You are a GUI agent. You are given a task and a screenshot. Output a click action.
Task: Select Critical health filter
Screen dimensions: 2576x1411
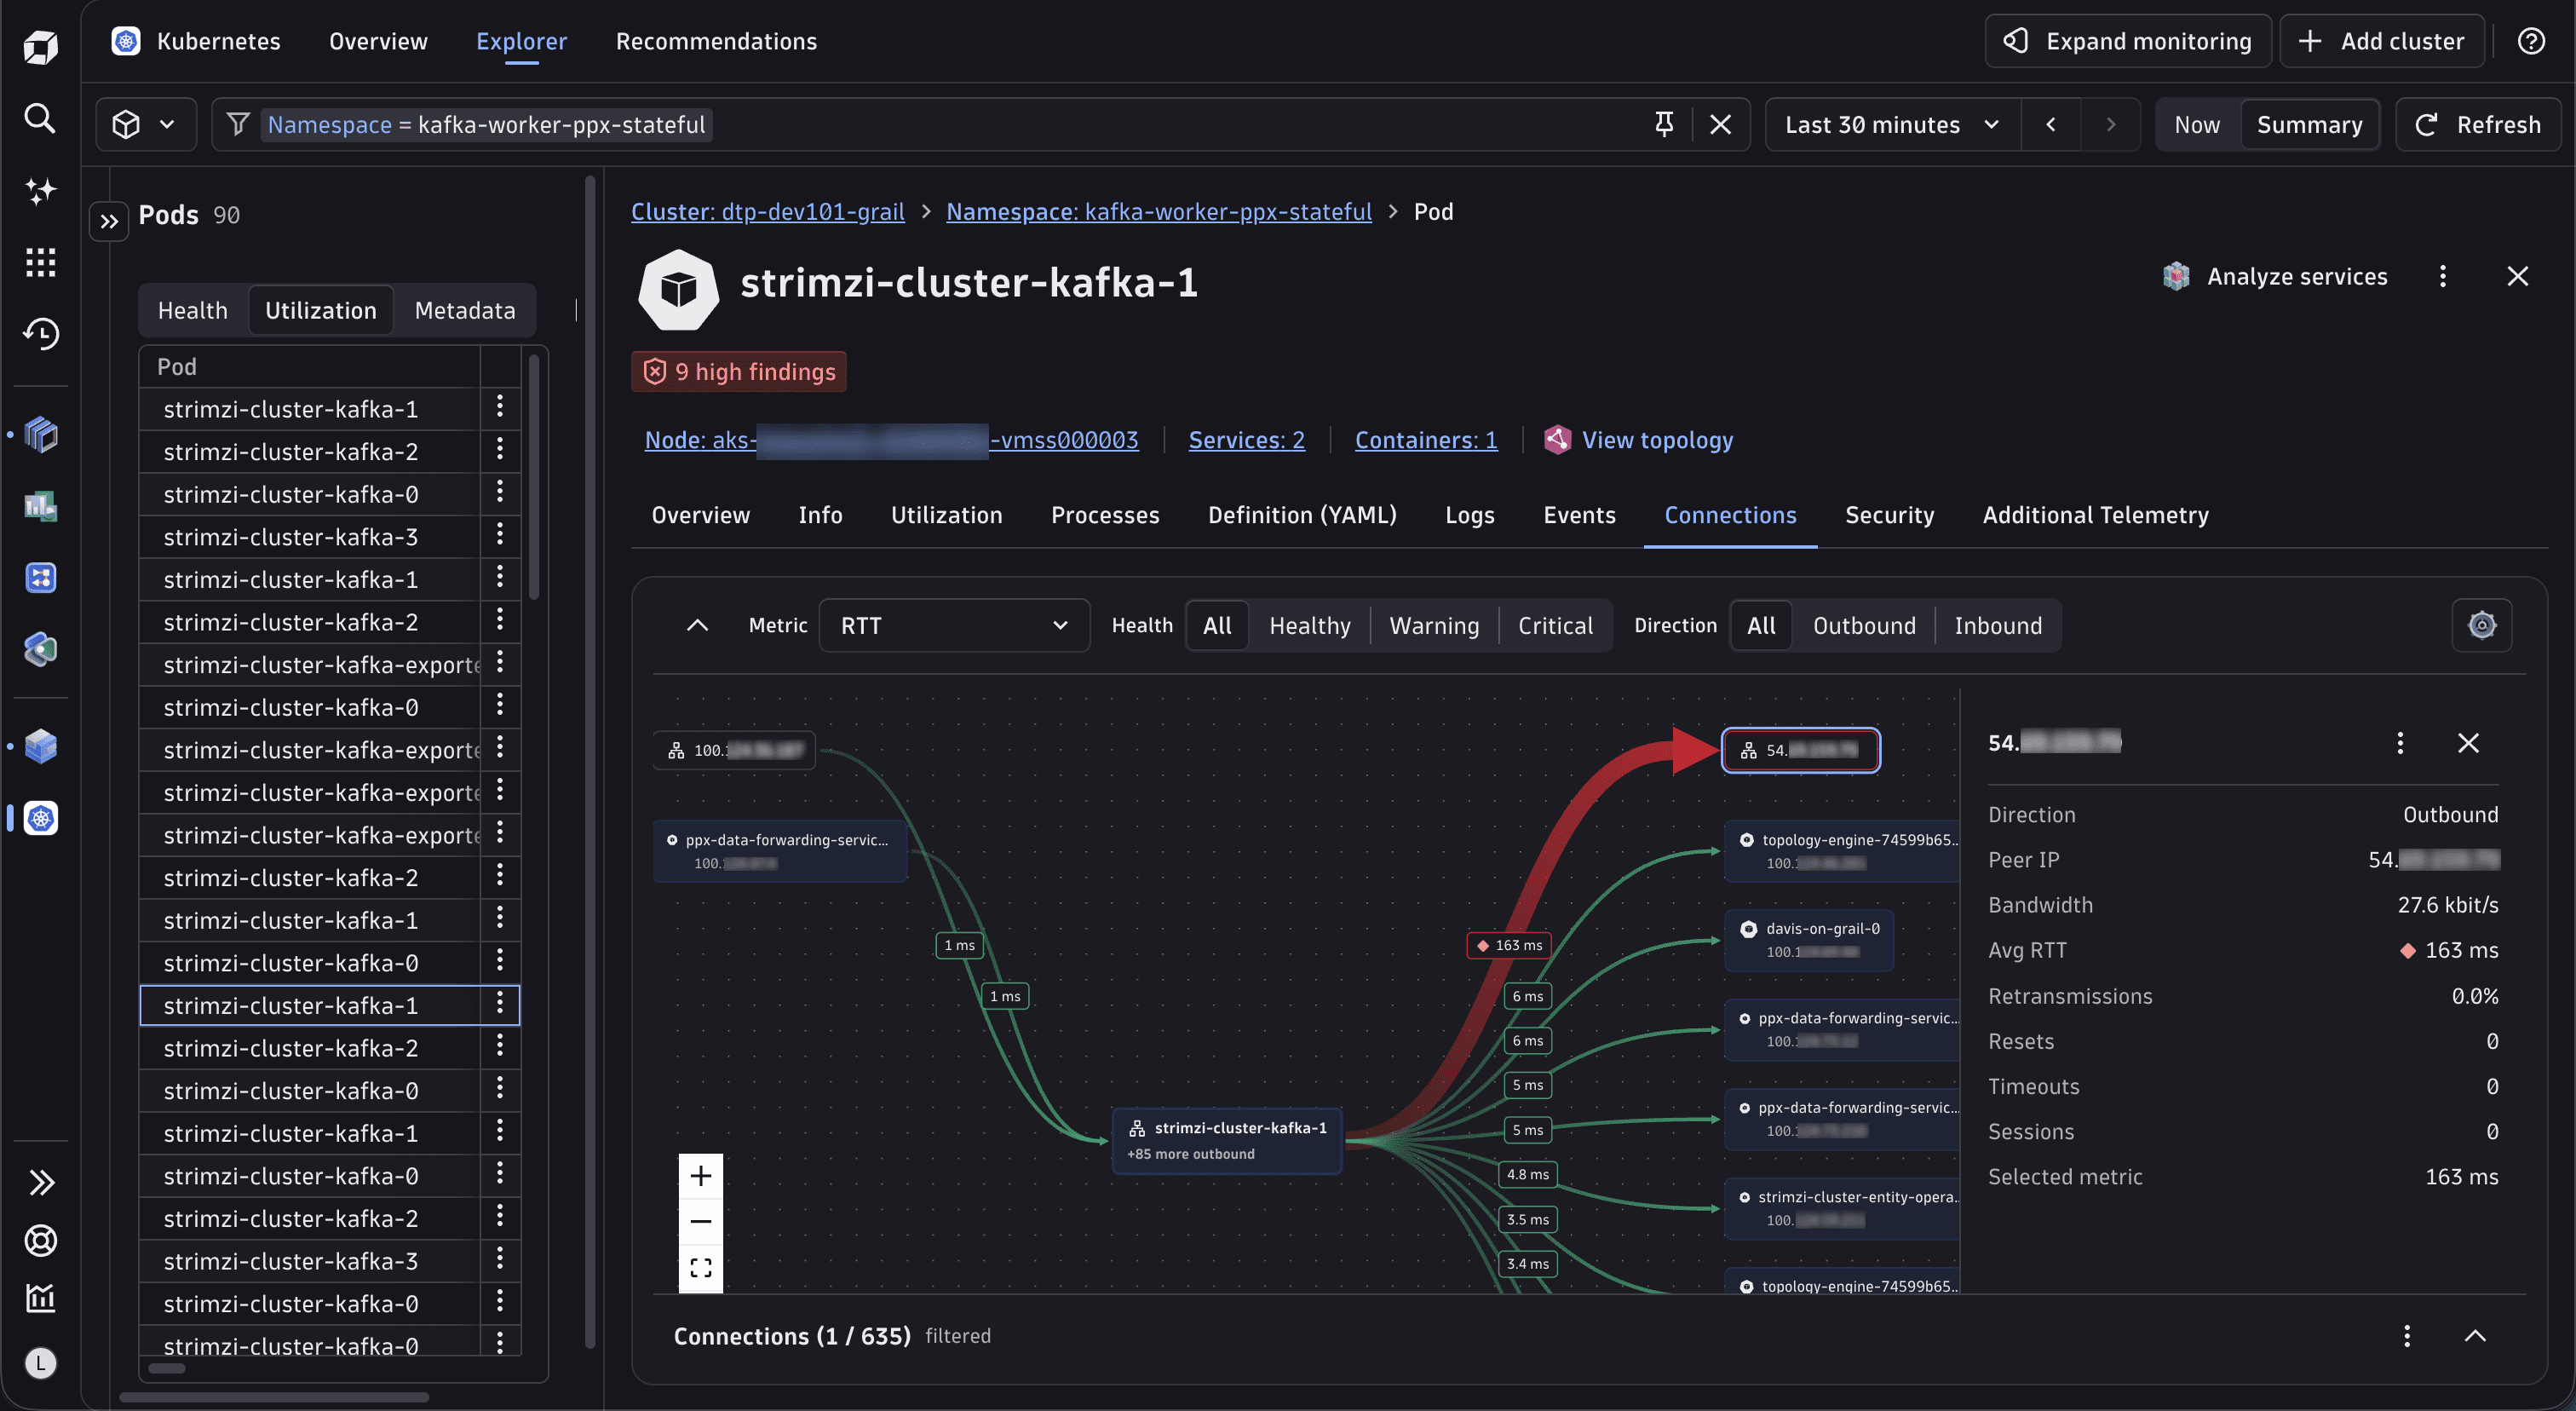point(1555,625)
